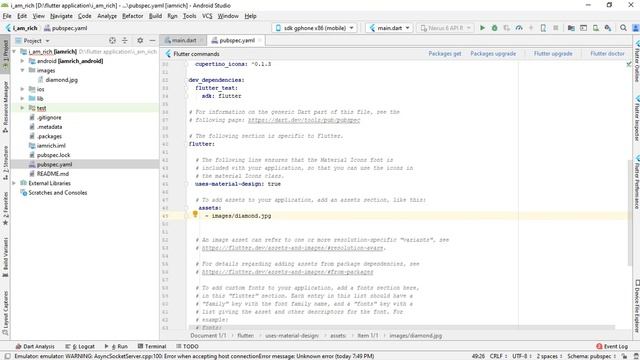Viewport: 640px width, 360px height.
Task: Click the 2 spaces indent setting
Action: point(549,356)
